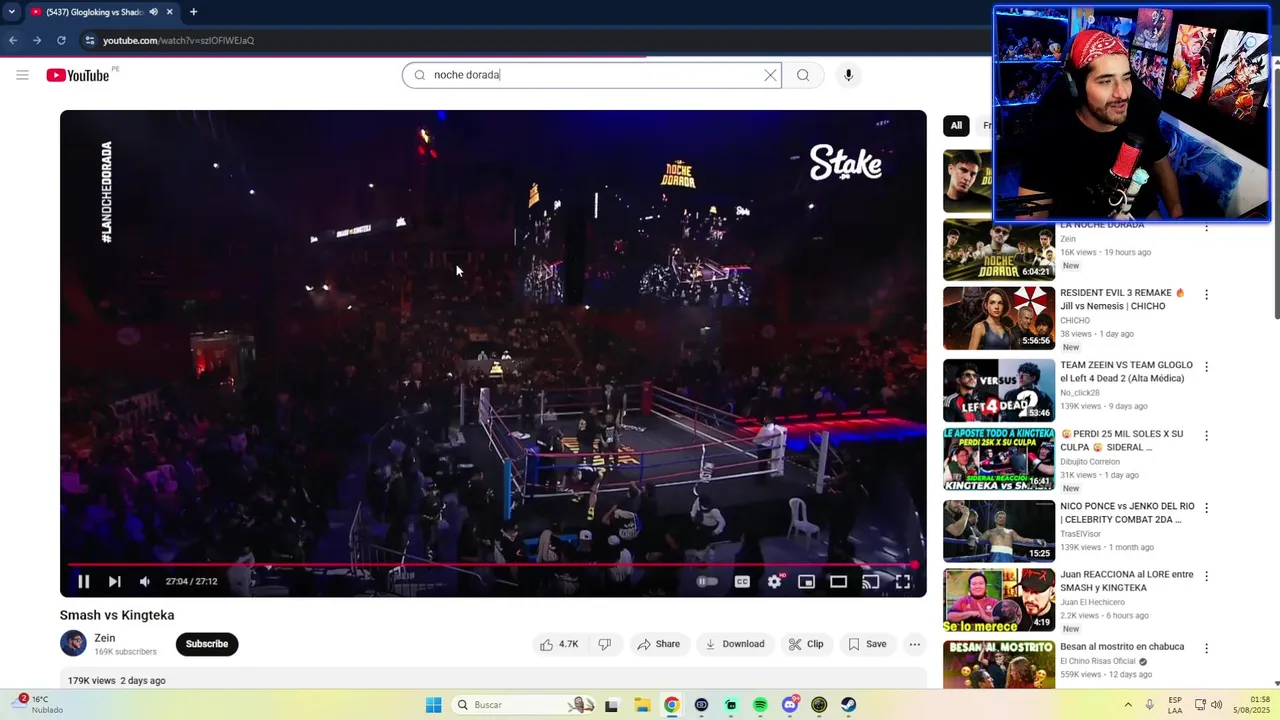
Task: Submit search with magnifier button
Action: (x=803, y=75)
